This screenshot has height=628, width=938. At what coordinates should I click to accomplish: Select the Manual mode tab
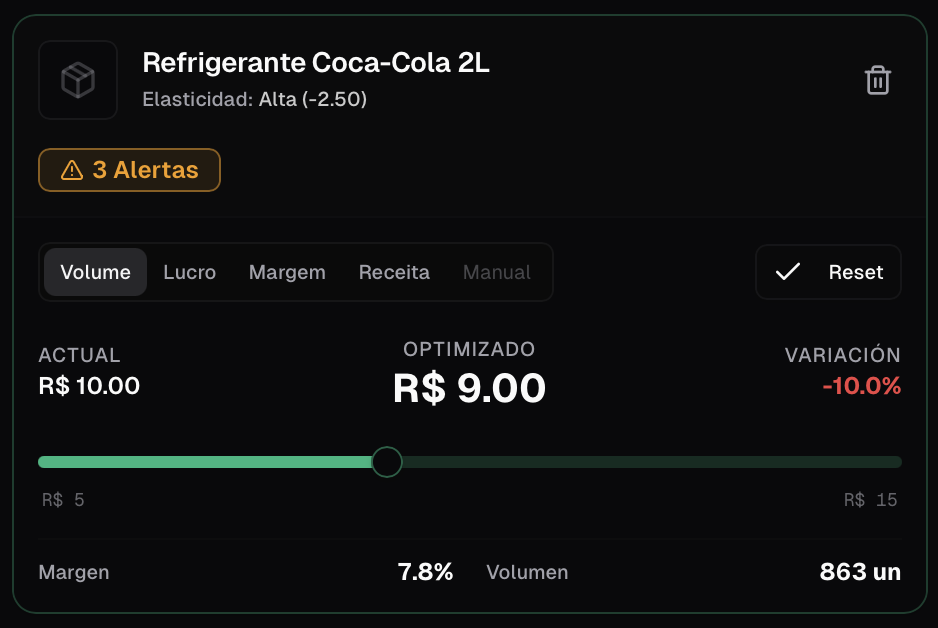pyautogui.click(x=496, y=272)
